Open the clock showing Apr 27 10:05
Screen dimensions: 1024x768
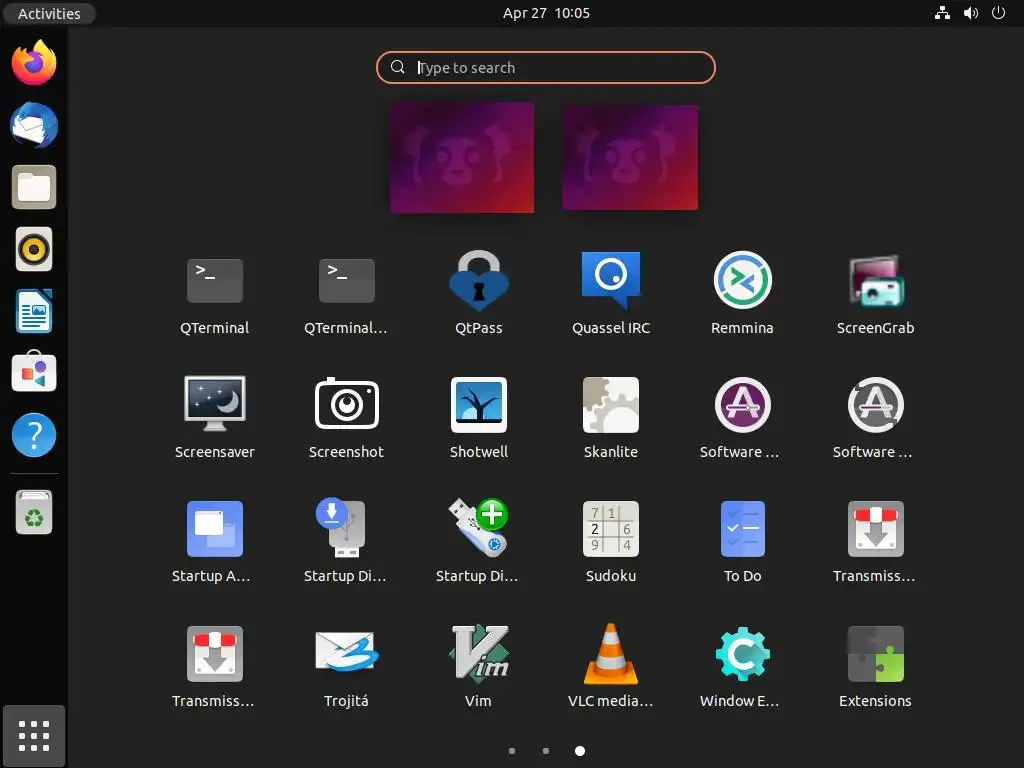point(546,13)
